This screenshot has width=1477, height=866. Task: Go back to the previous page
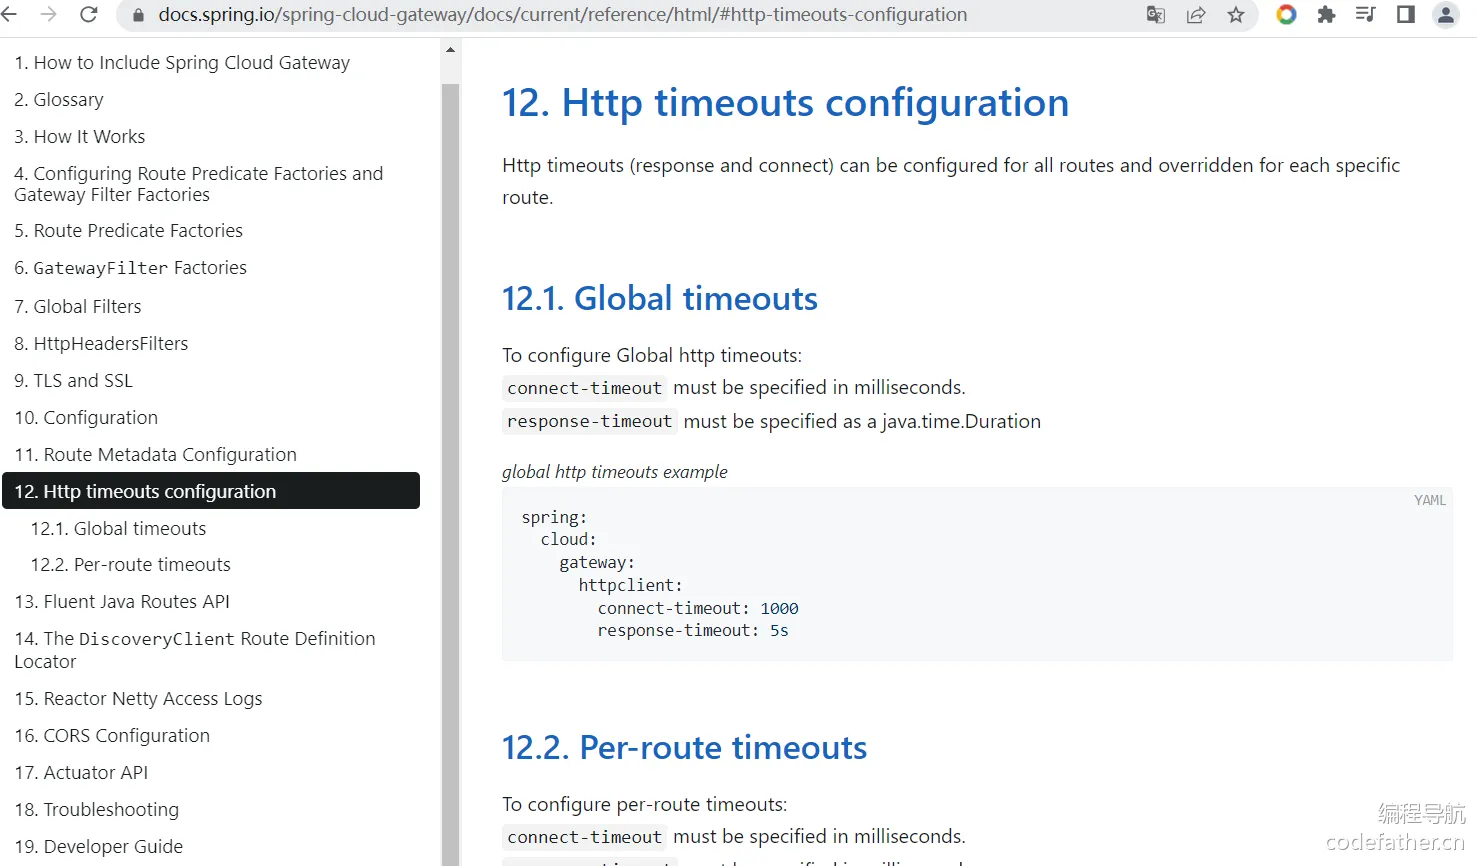pos(9,15)
